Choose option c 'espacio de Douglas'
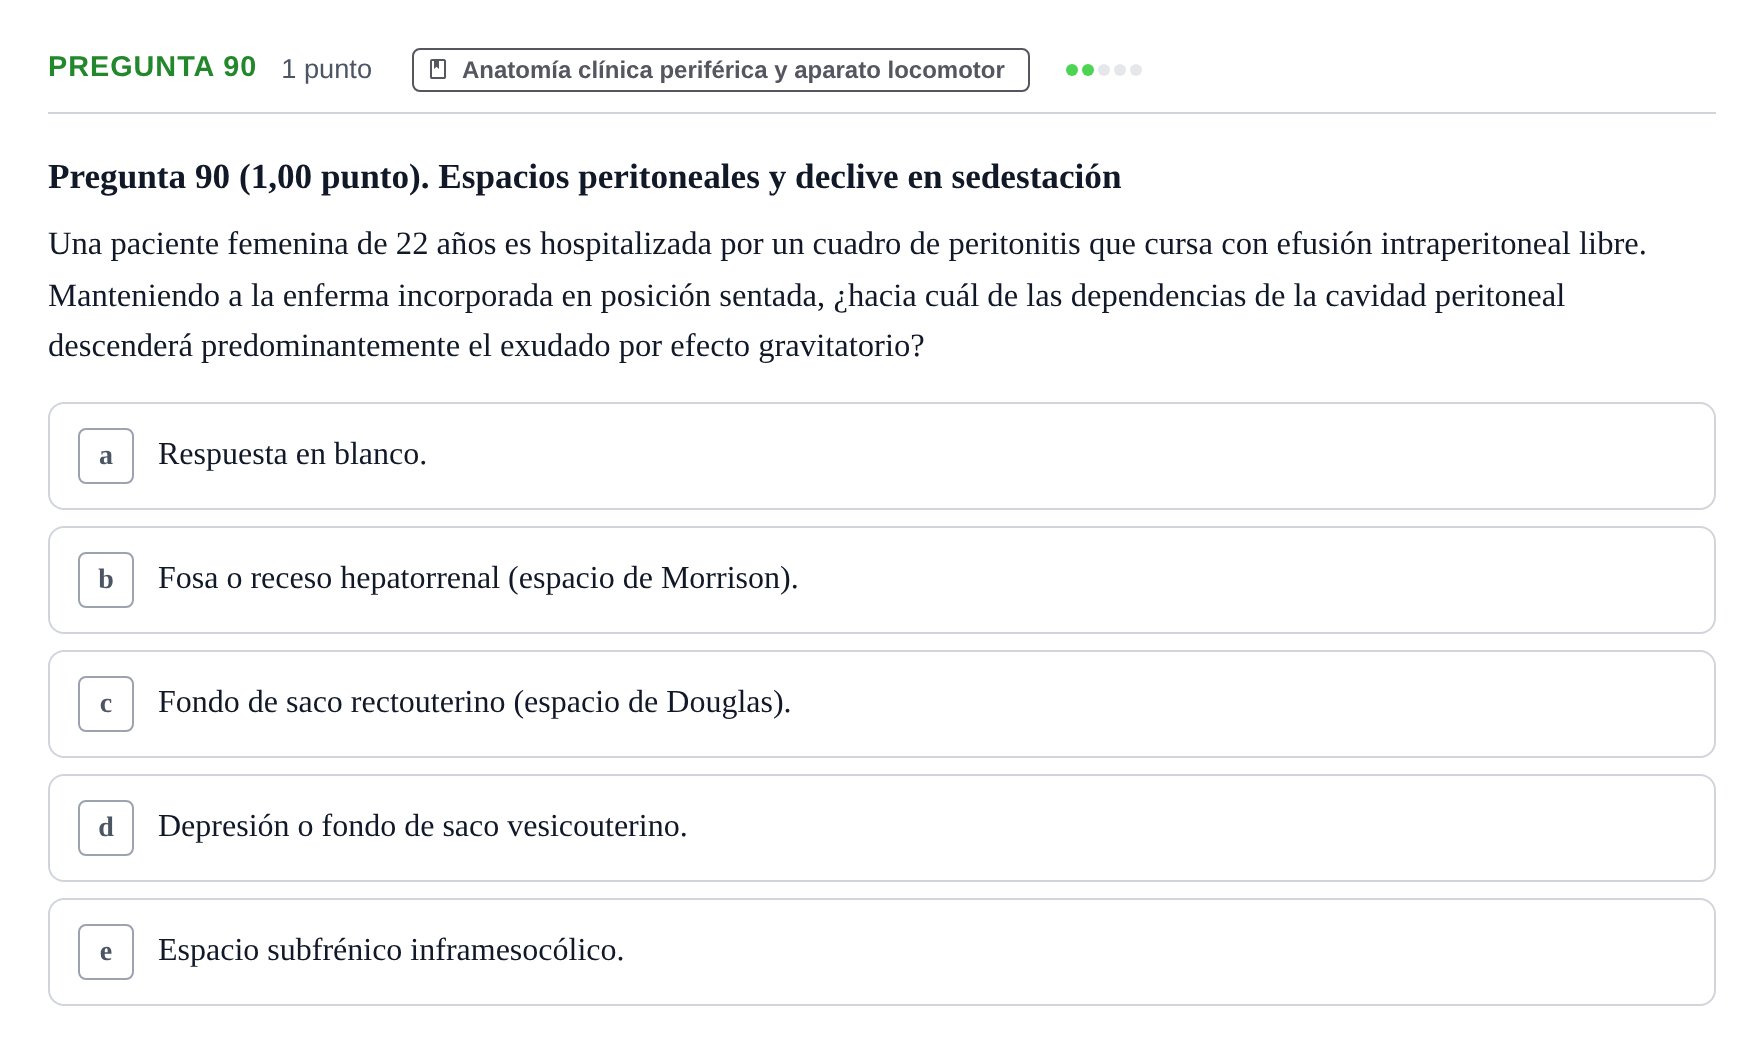1764x1056 pixels. 881,704
